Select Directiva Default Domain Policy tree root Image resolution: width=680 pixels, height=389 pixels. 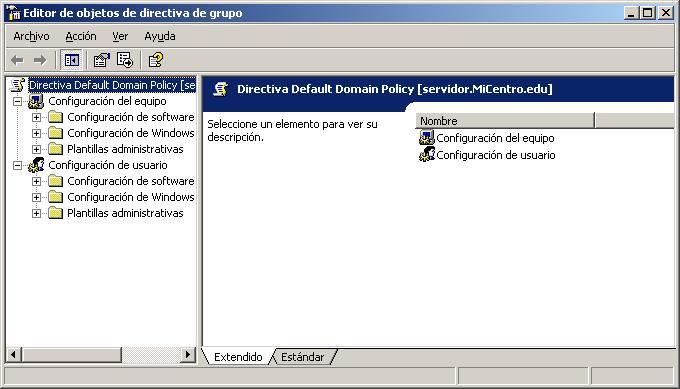112,85
